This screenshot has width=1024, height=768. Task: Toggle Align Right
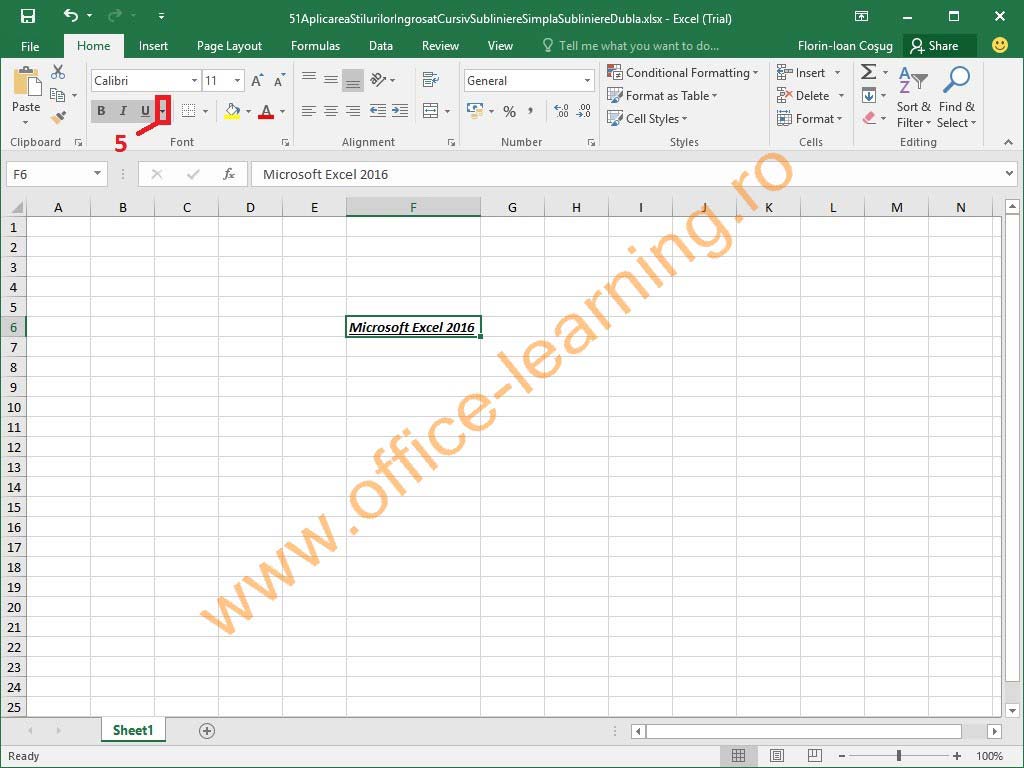coord(353,111)
